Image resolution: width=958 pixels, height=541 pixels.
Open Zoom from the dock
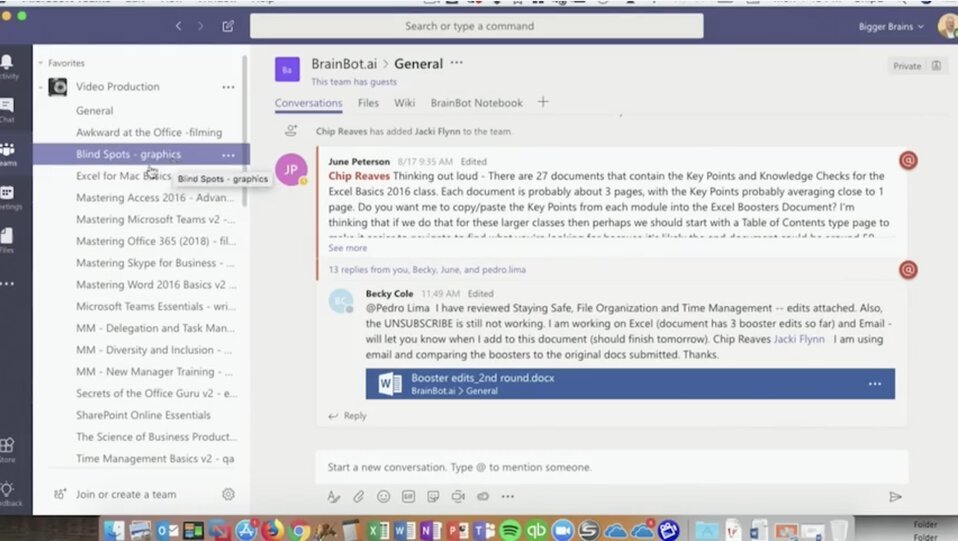[562, 530]
